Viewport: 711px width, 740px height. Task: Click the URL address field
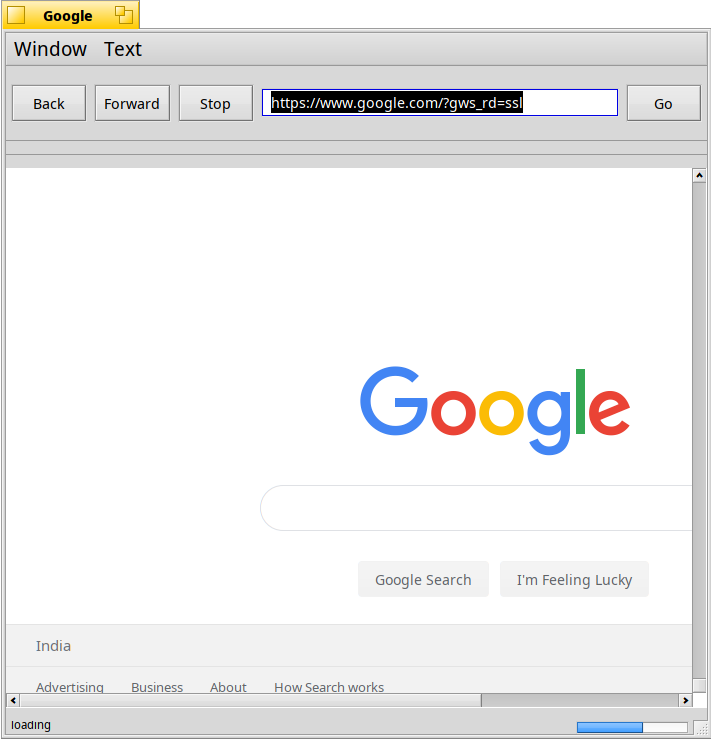440,102
